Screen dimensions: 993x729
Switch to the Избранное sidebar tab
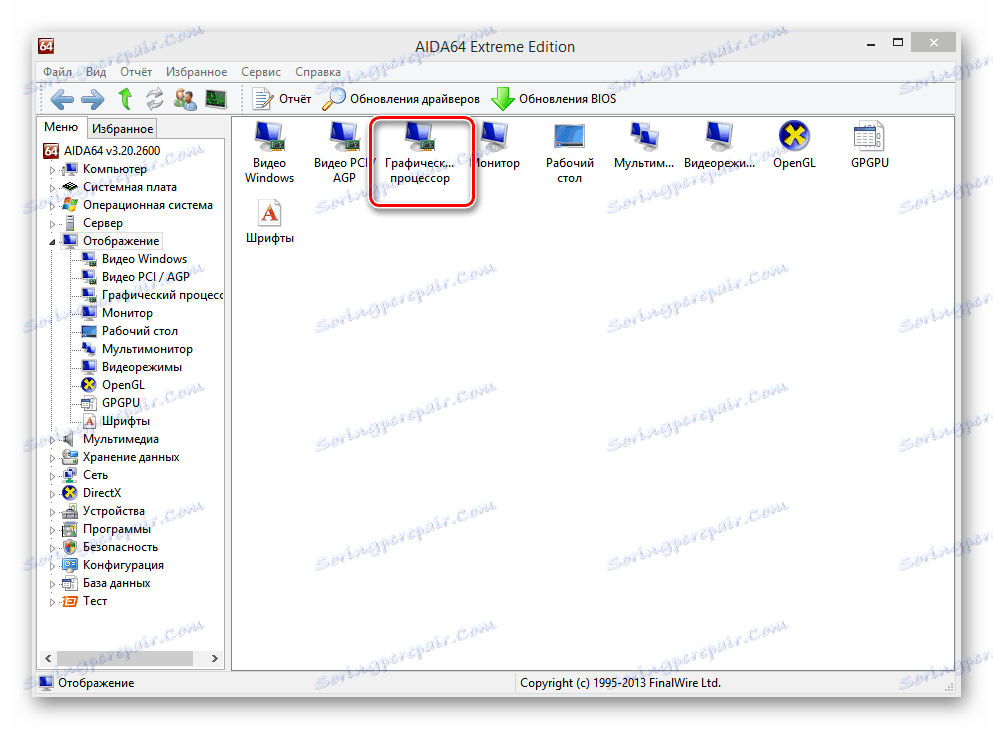click(122, 129)
